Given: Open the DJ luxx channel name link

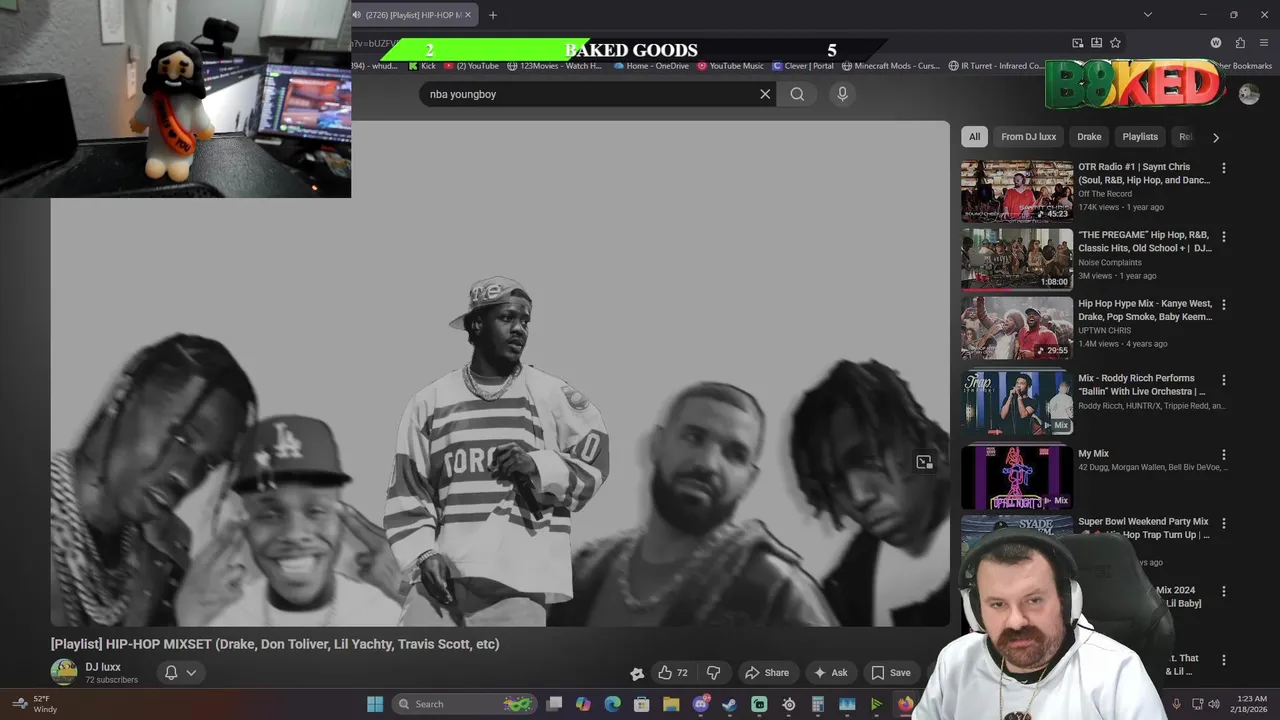Looking at the screenshot, I should (103, 667).
